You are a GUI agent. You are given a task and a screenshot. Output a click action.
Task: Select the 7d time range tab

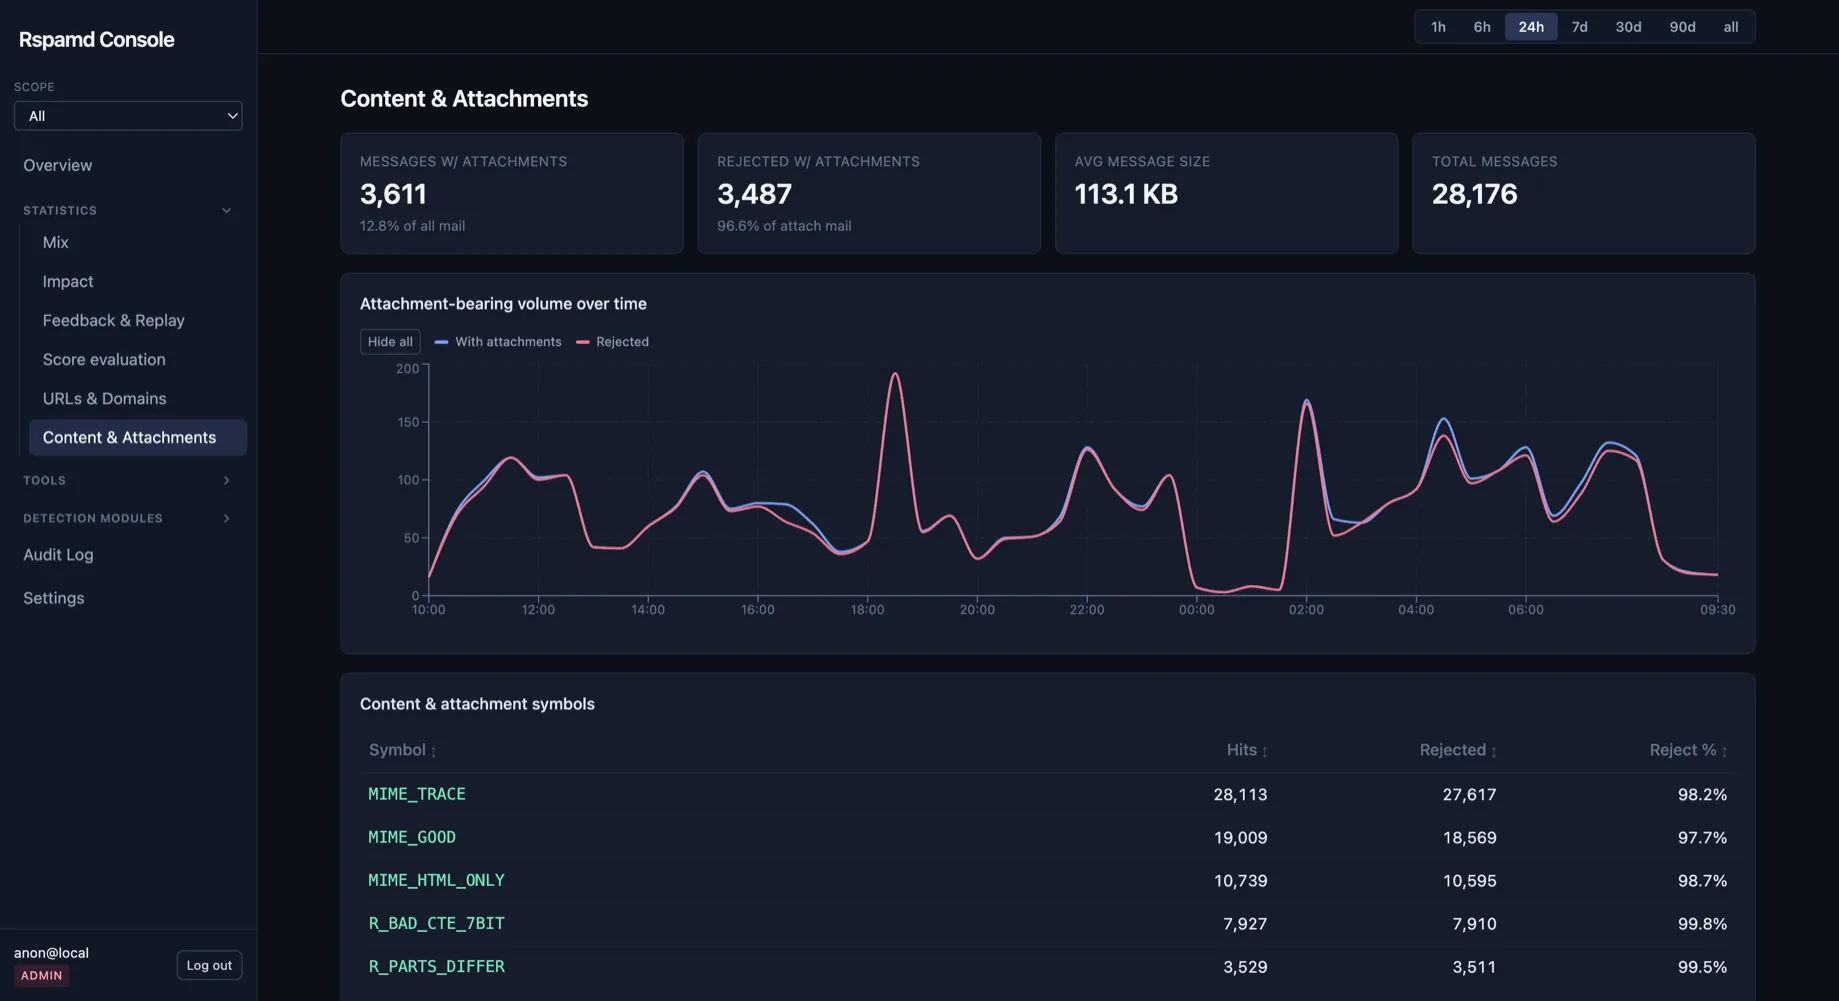(1579, 27)
